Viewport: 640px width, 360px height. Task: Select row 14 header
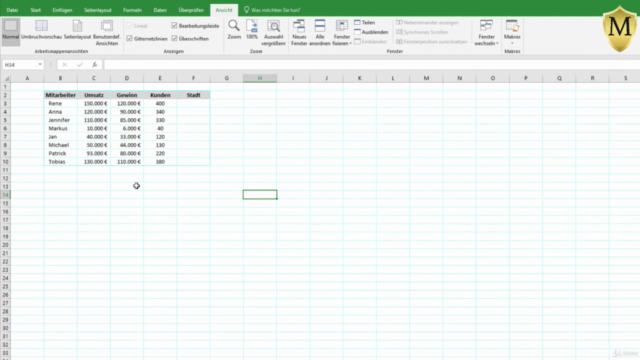click(5, 195)
